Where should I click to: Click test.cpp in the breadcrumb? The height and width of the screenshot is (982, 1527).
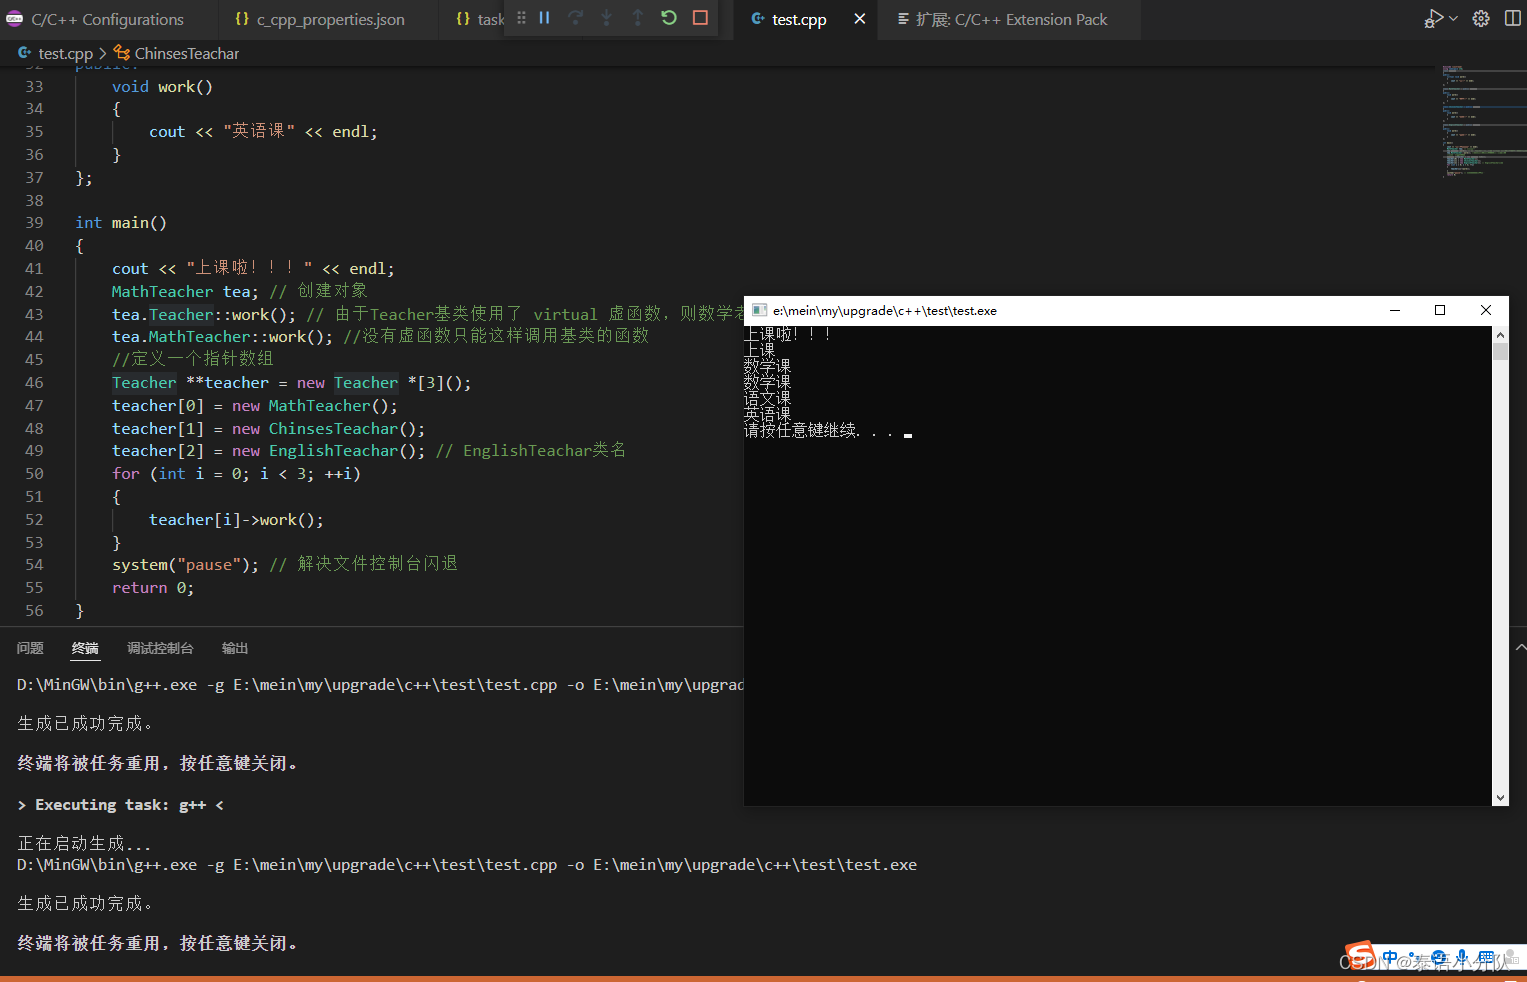pyautogui.click(x=66, y=54)
